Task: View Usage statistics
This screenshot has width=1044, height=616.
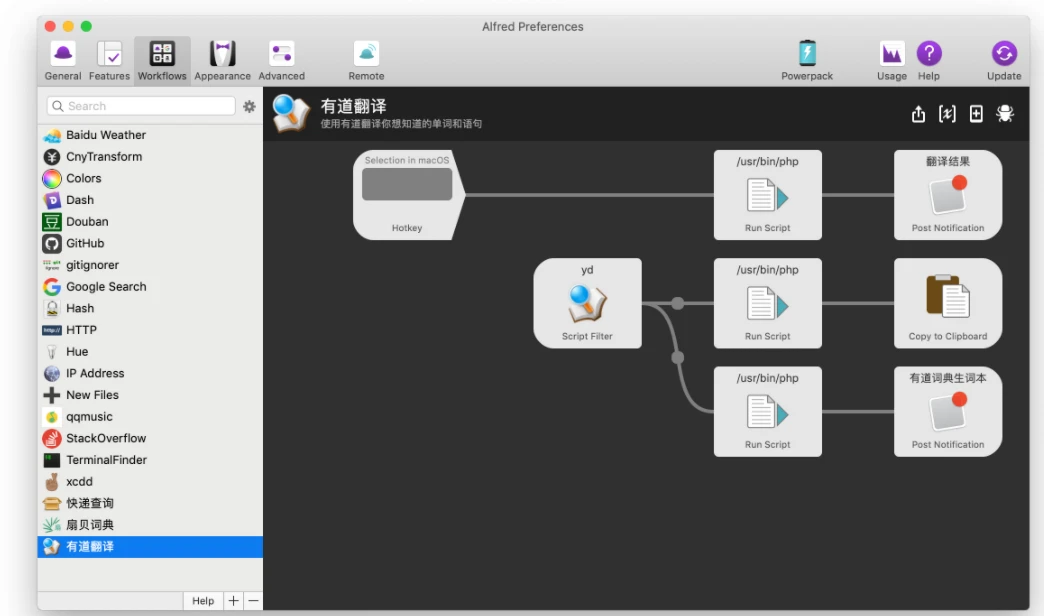Action: (x=892, y=61)
